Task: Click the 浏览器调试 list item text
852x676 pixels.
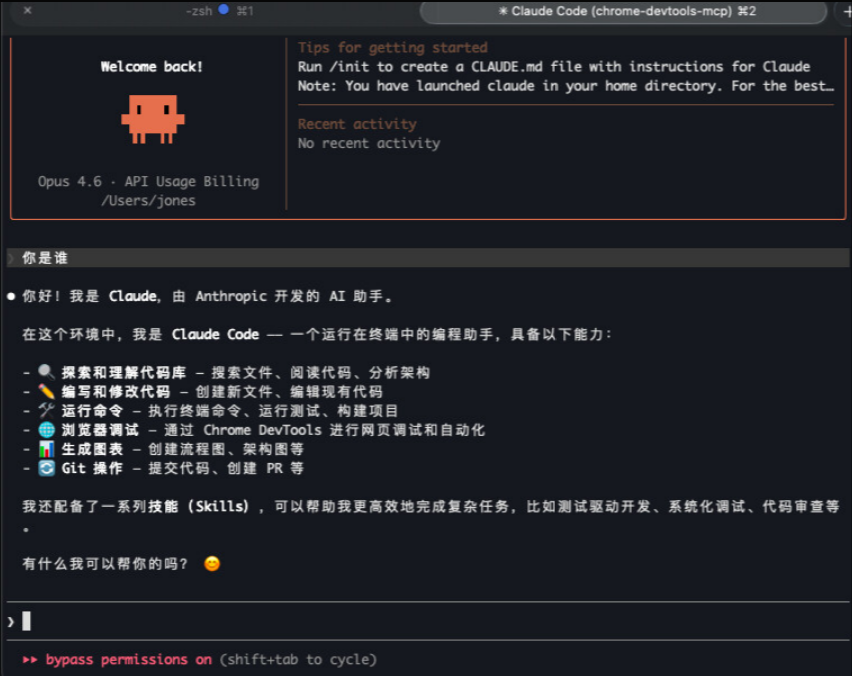Action: point(100,430)
